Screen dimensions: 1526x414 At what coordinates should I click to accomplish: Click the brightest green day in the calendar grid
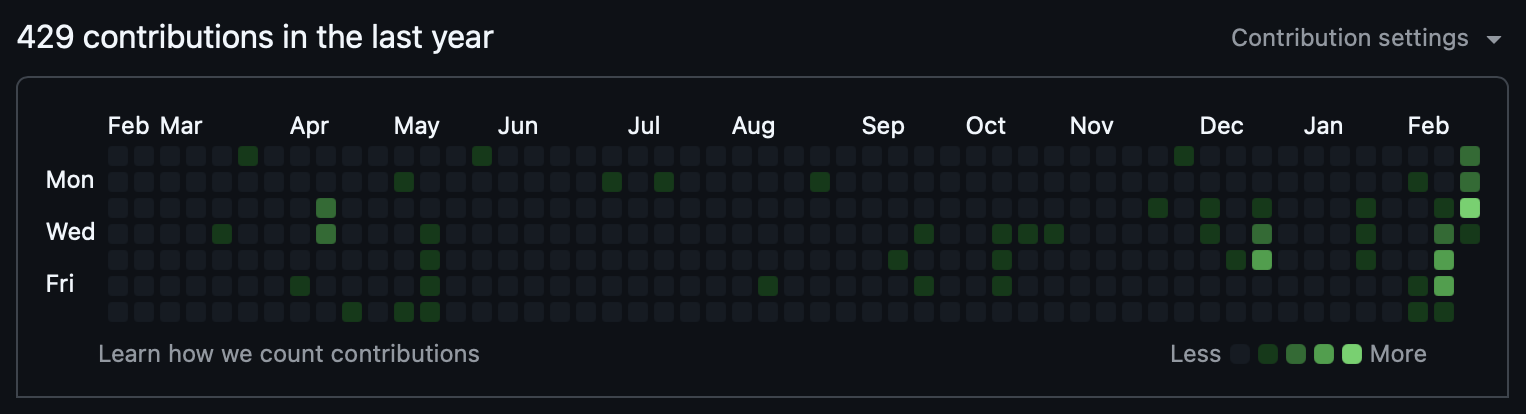(1469, 208)
